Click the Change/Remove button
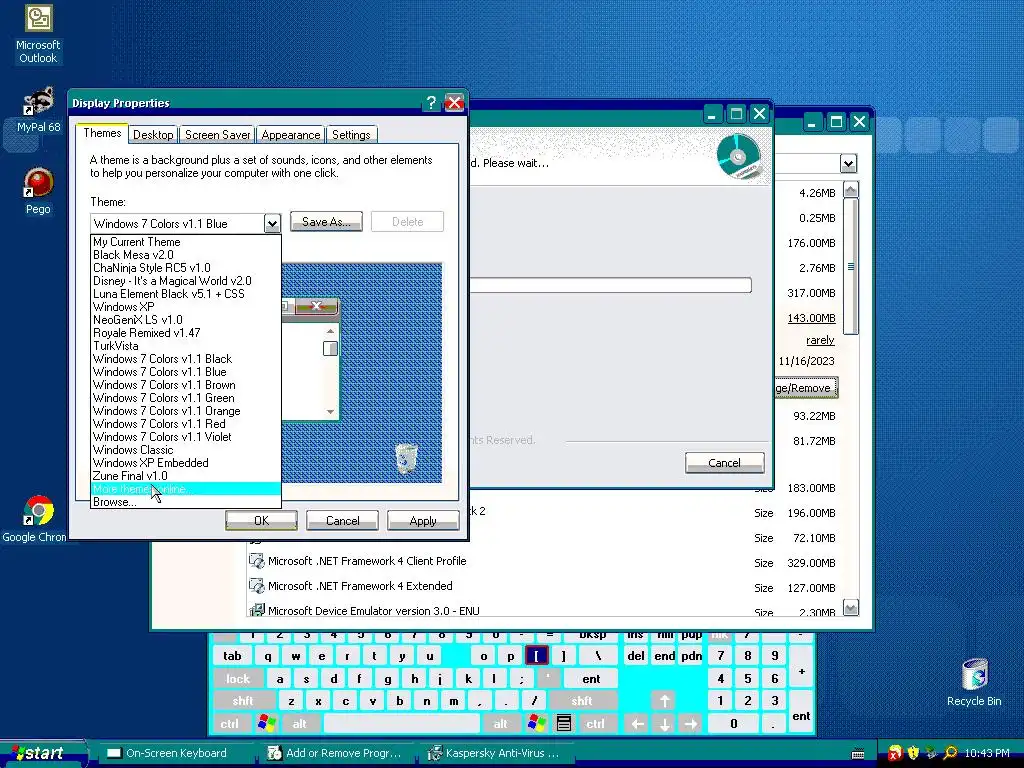This screenshot has height=768, width=1024. [x=805, y=388]
